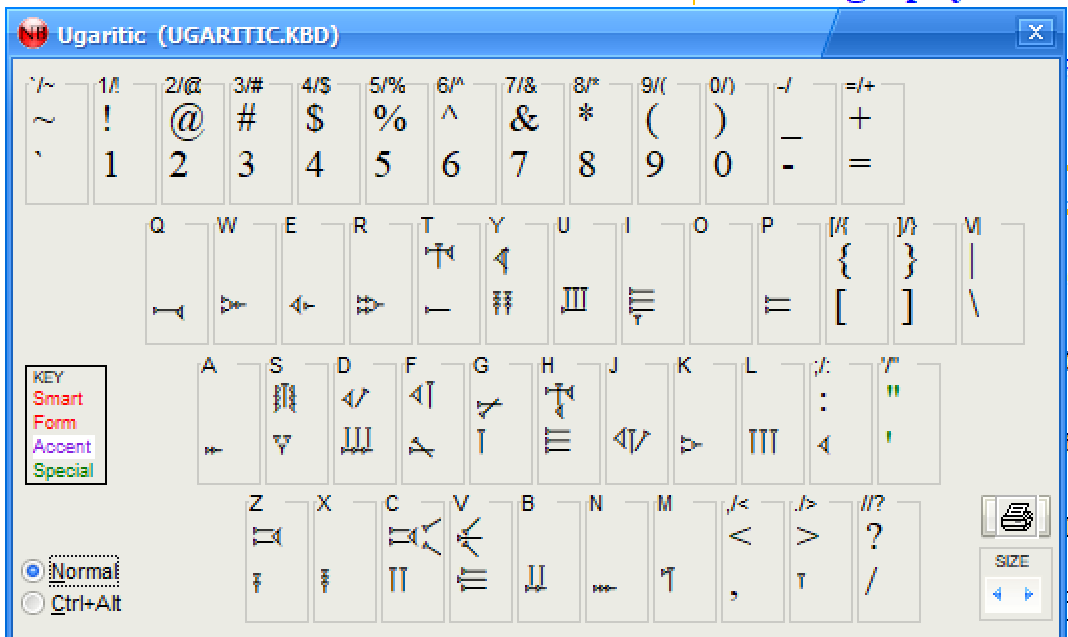Viewport: 1068px width, 637px height.
Task: Increase keyboard size with right arrow
Action: coord(1028,595)
